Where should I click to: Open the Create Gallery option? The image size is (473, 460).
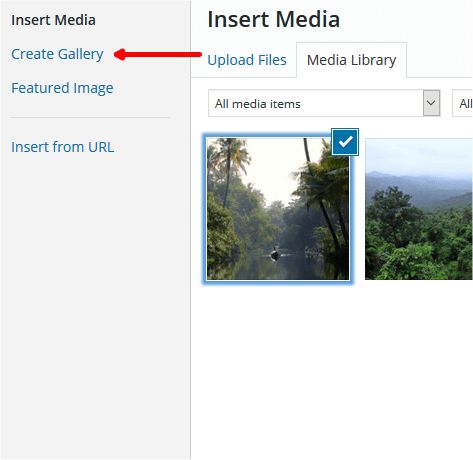pyautogui.click(x=57, y=54)
